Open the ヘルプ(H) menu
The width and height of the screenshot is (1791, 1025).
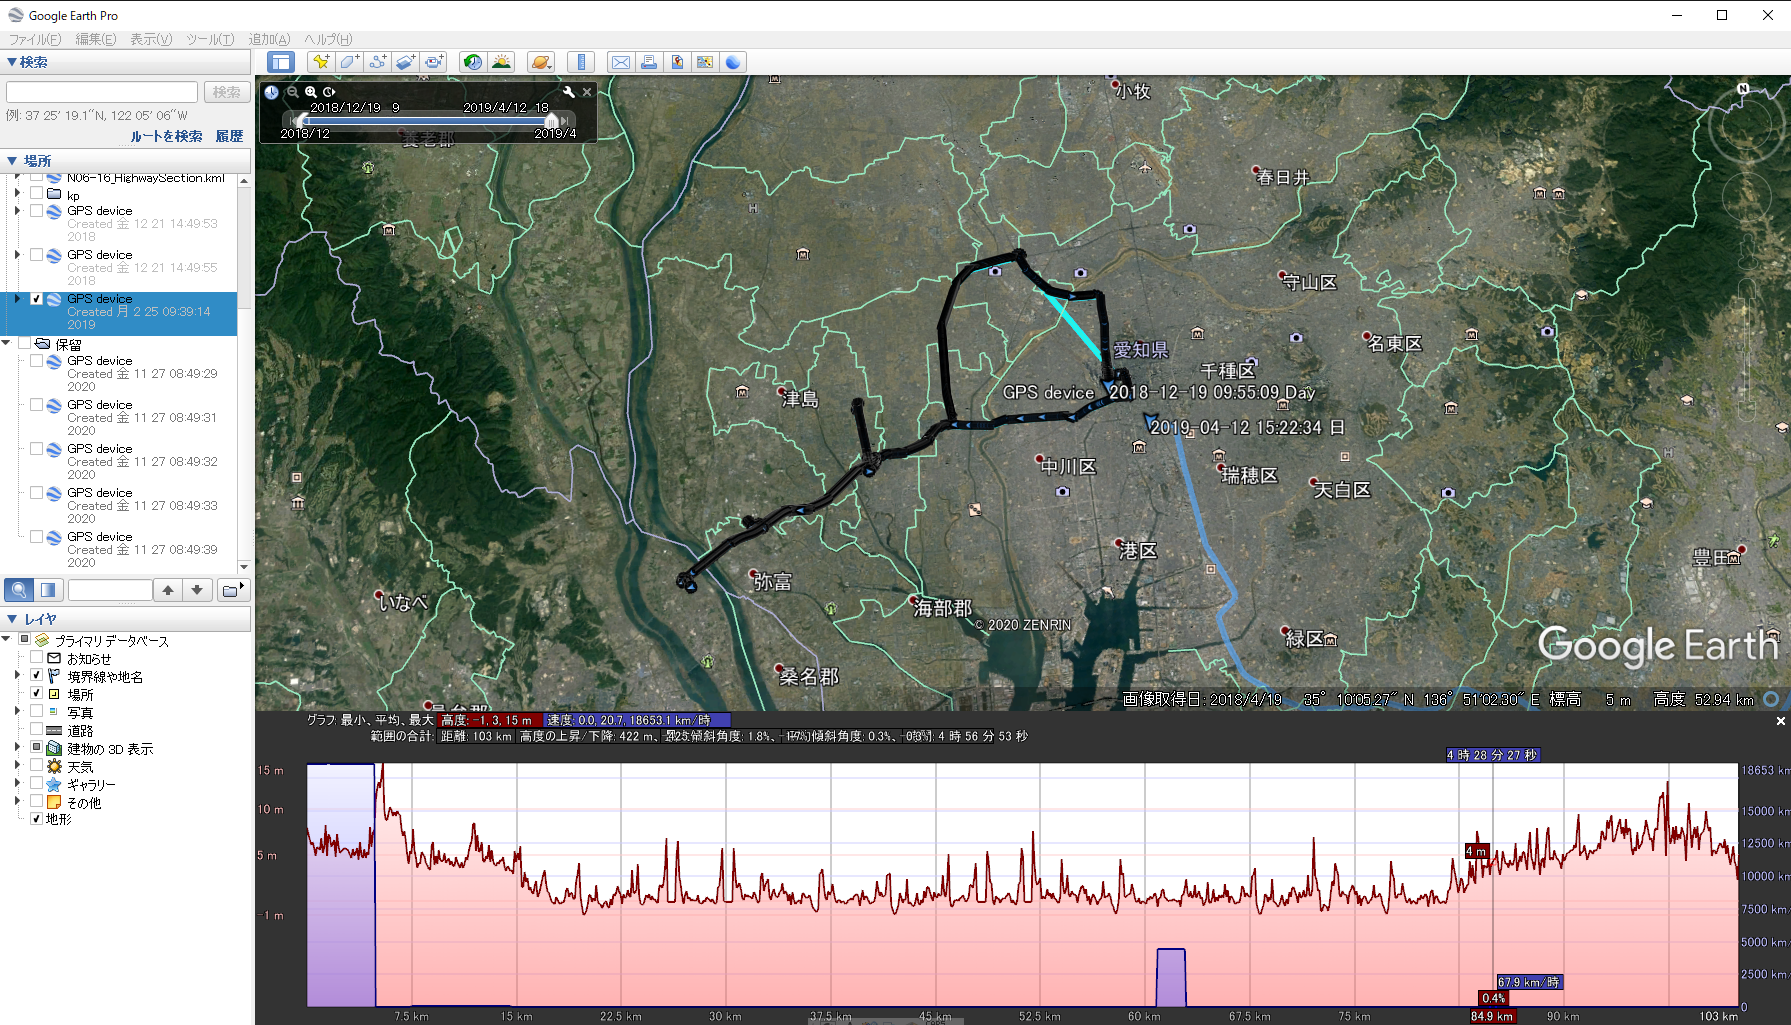(x=328, y=39)
